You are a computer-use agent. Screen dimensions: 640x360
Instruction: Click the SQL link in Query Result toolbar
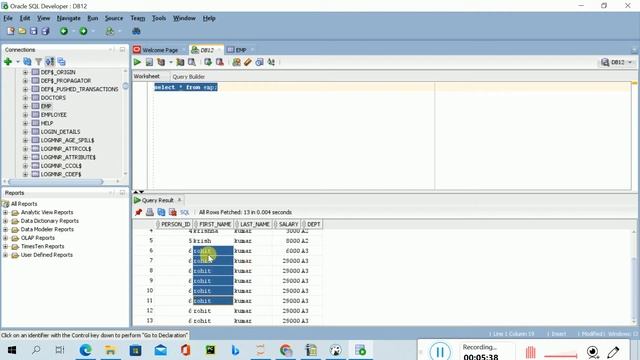[185, 212]
